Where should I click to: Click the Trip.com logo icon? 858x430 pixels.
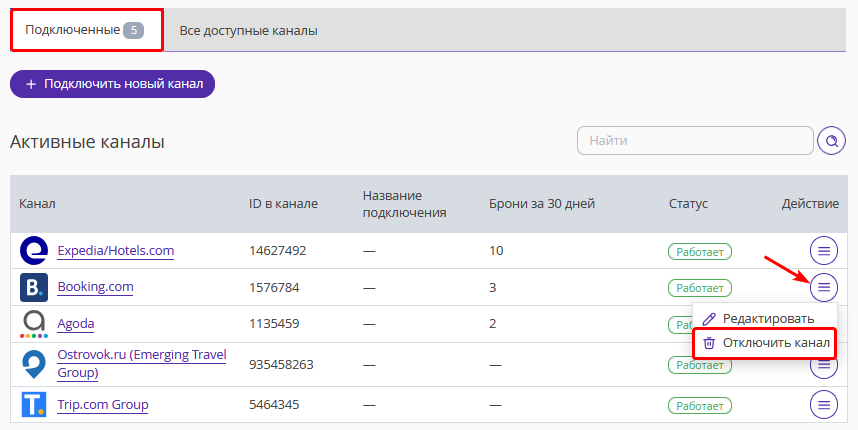[33, 405]
